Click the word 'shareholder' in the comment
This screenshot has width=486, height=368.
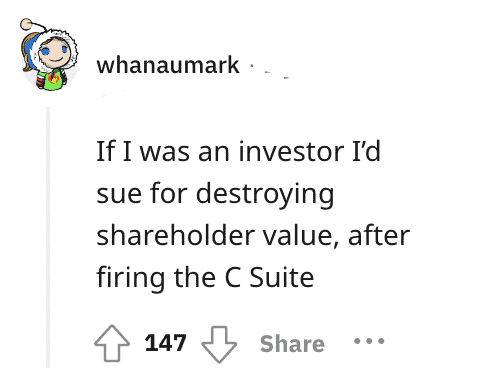click(176, 235)
